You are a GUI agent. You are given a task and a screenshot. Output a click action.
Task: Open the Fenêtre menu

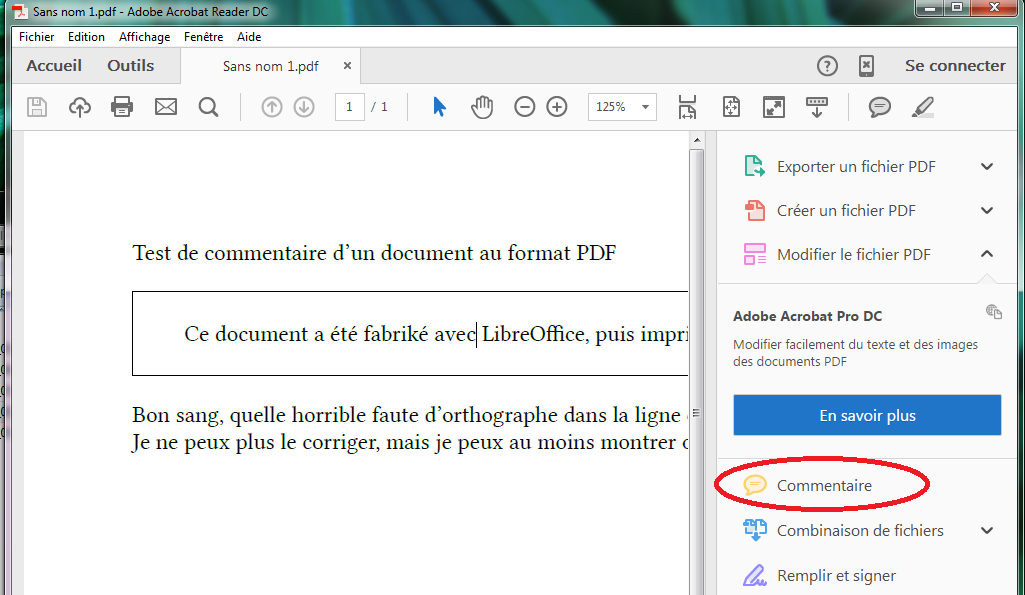pos(203,37)
